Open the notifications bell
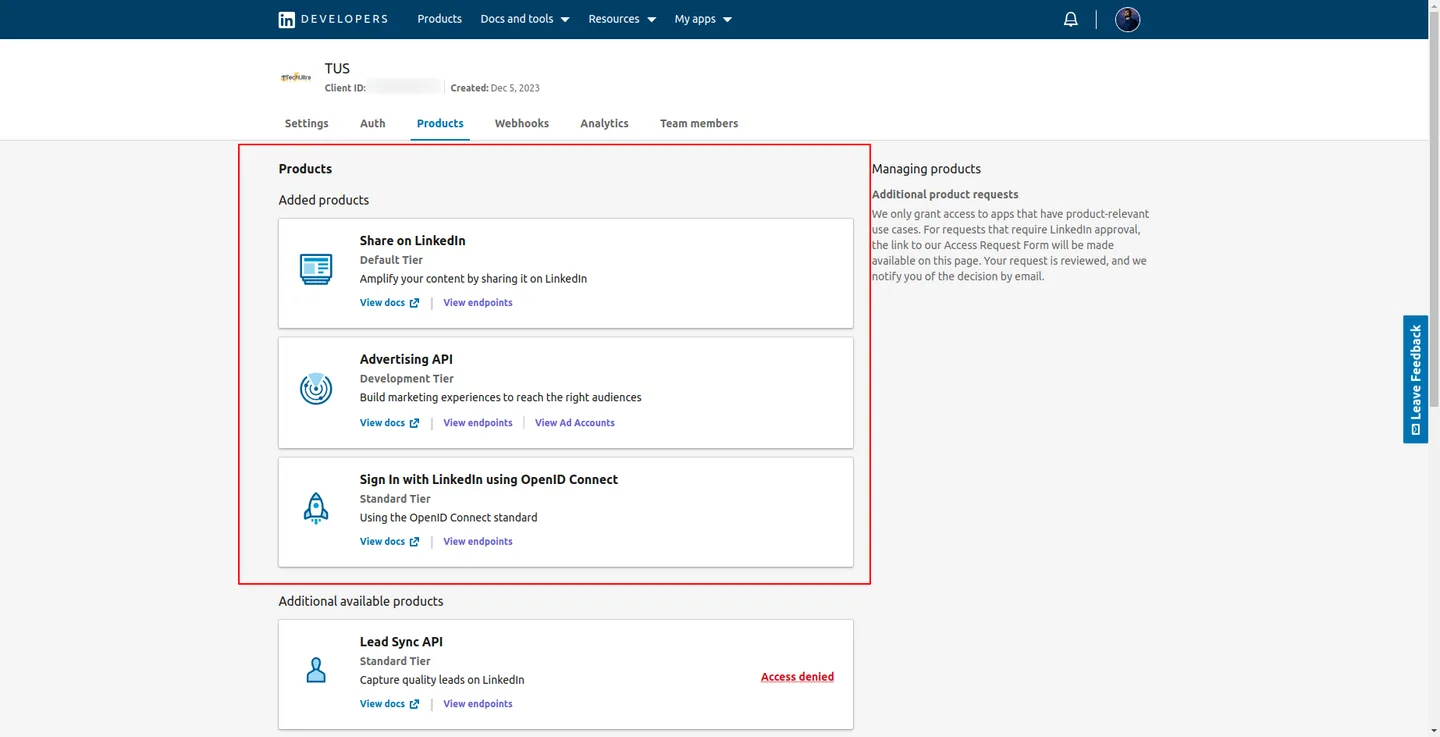The height and width of the screenshot is (737, 1440). pyautogui.click(x=1071, y=19)
